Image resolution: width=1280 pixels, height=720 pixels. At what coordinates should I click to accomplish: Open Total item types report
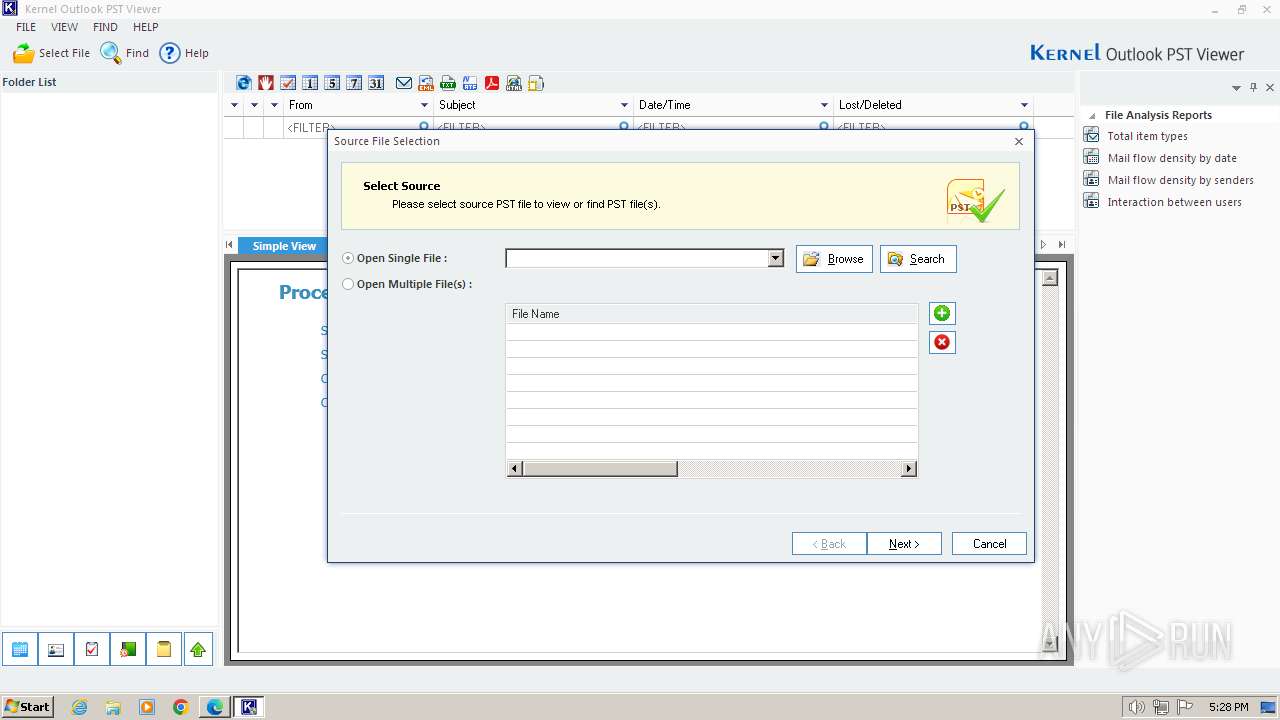point(1147,136)
